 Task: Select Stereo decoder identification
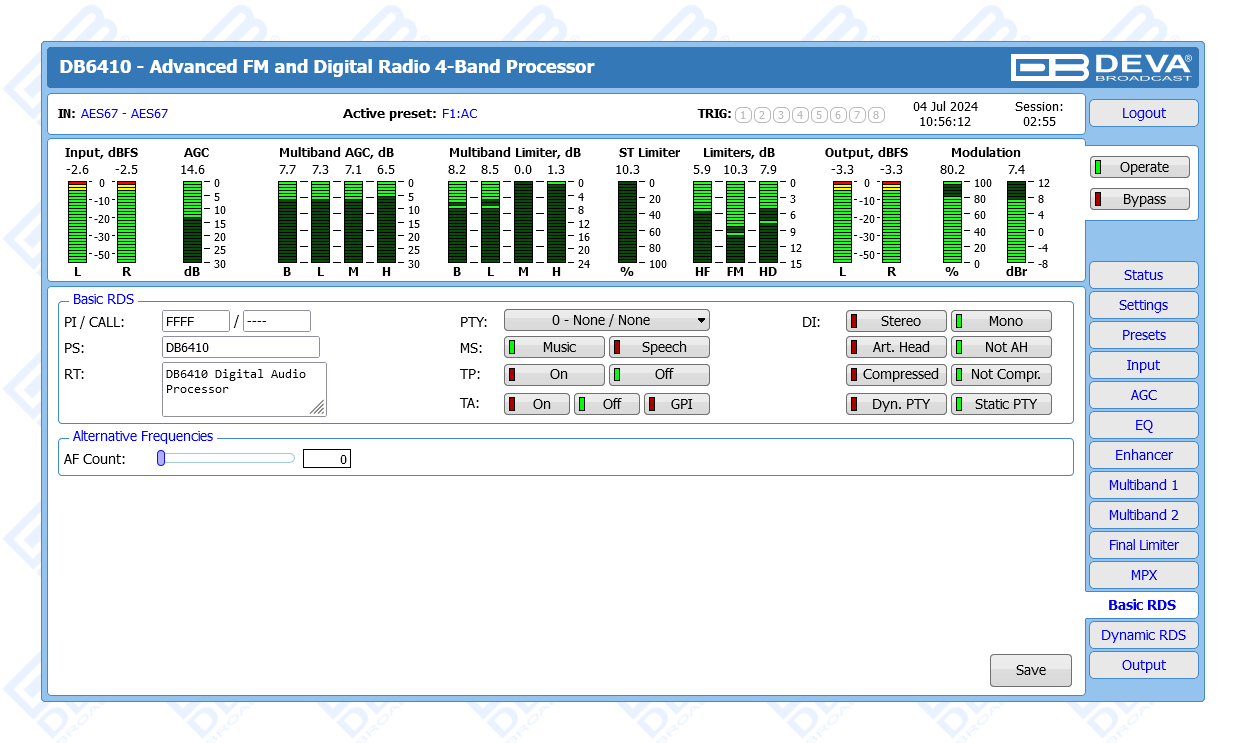pos(897,321)
